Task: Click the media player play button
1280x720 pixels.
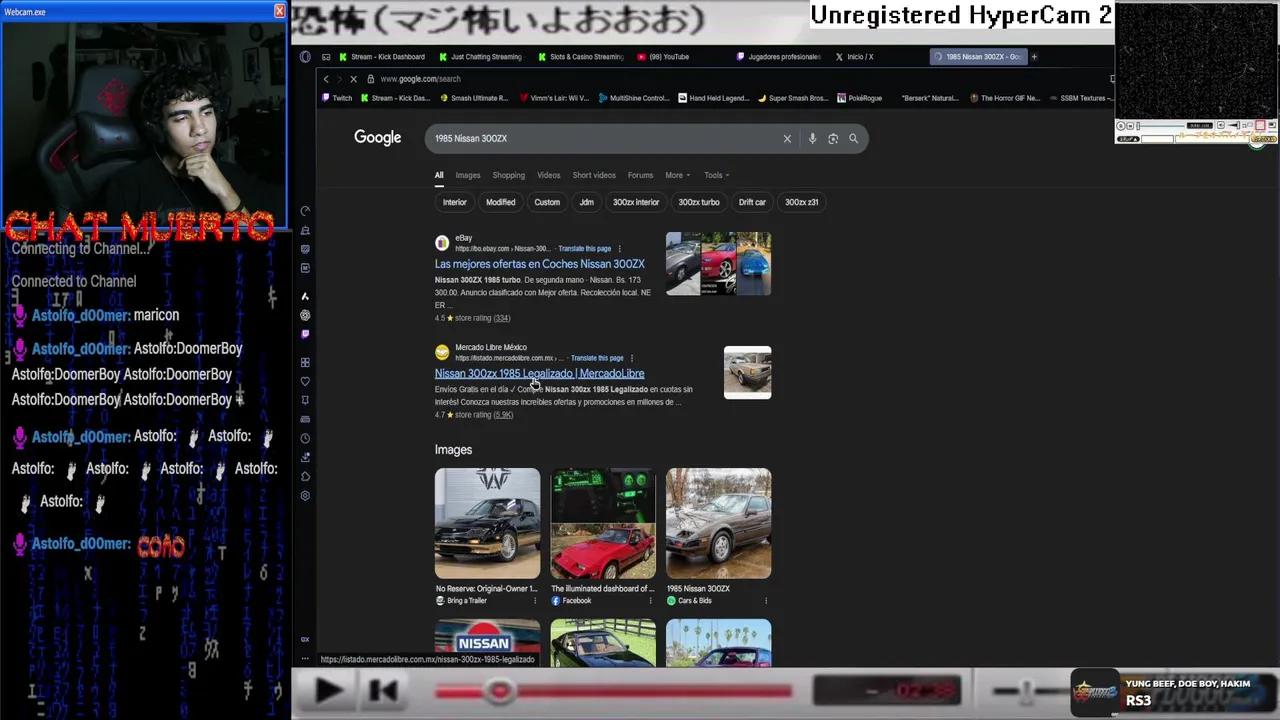Action: coord(327,691)
